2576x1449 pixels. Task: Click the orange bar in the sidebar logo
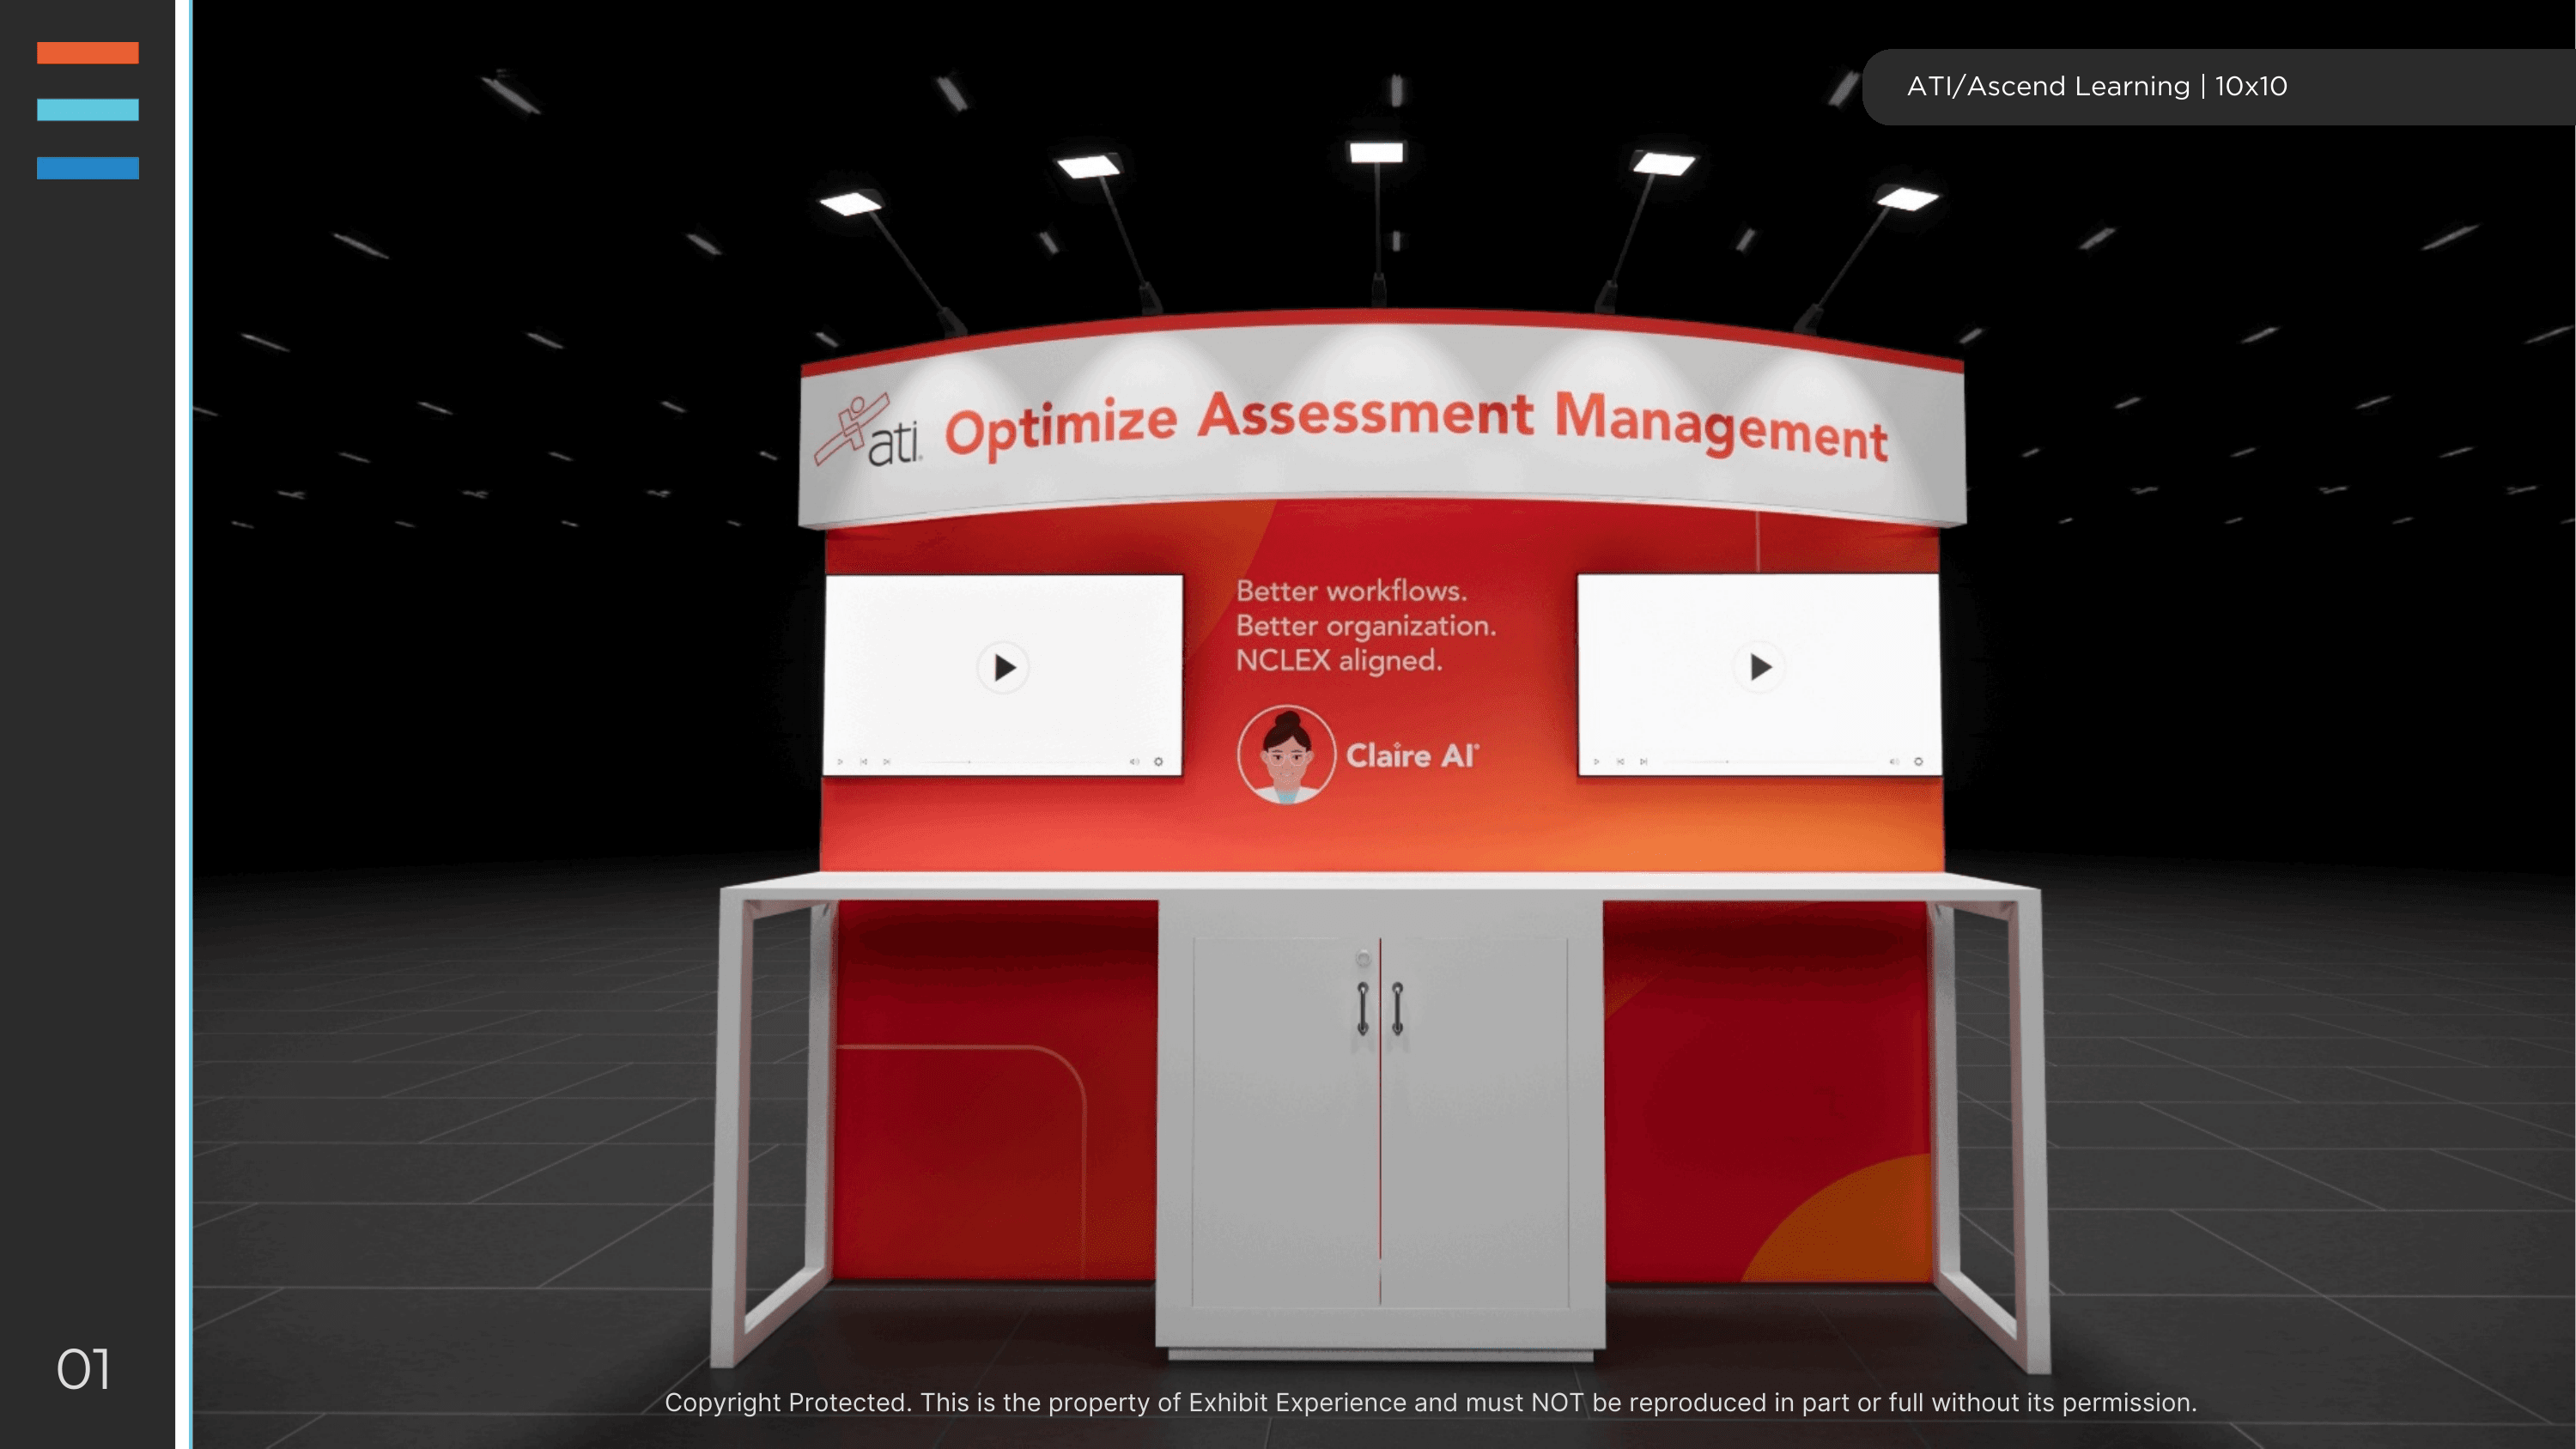tap(88, 53)
